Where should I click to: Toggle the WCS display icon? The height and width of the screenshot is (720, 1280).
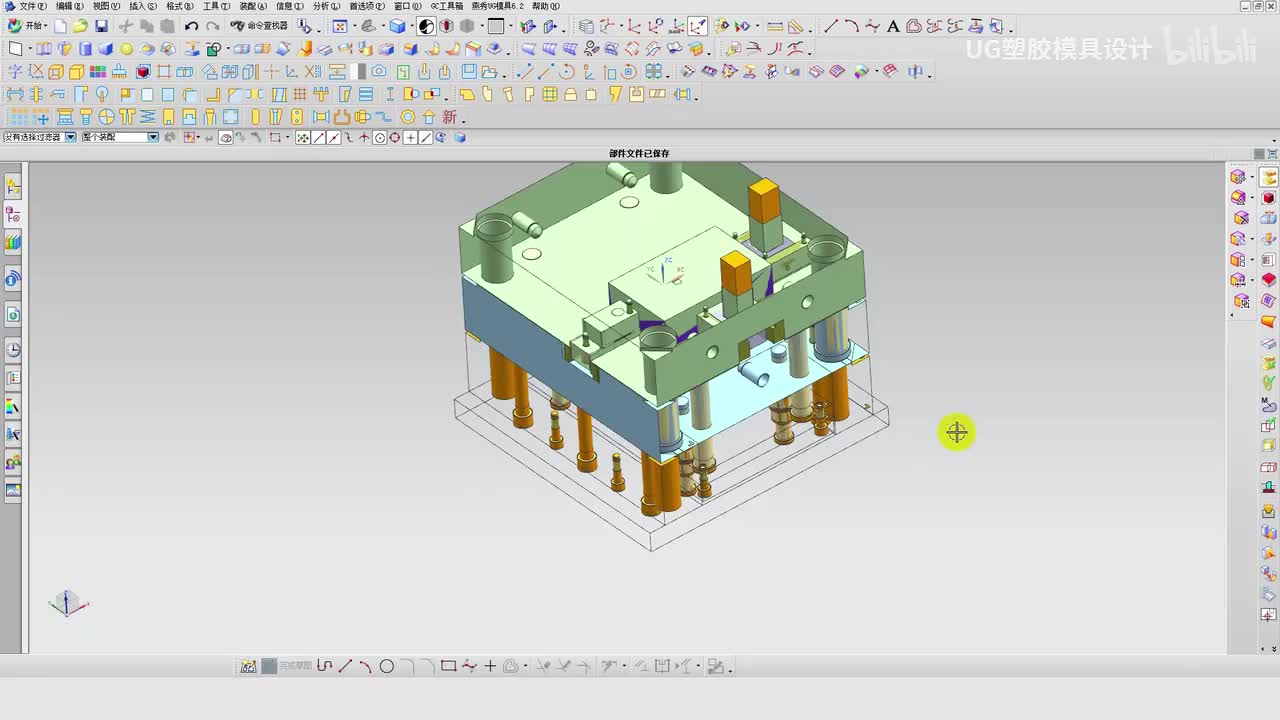coord(698,26)
